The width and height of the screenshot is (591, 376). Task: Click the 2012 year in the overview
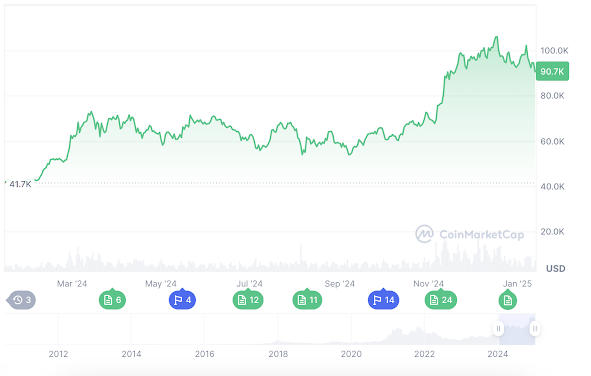58,354
